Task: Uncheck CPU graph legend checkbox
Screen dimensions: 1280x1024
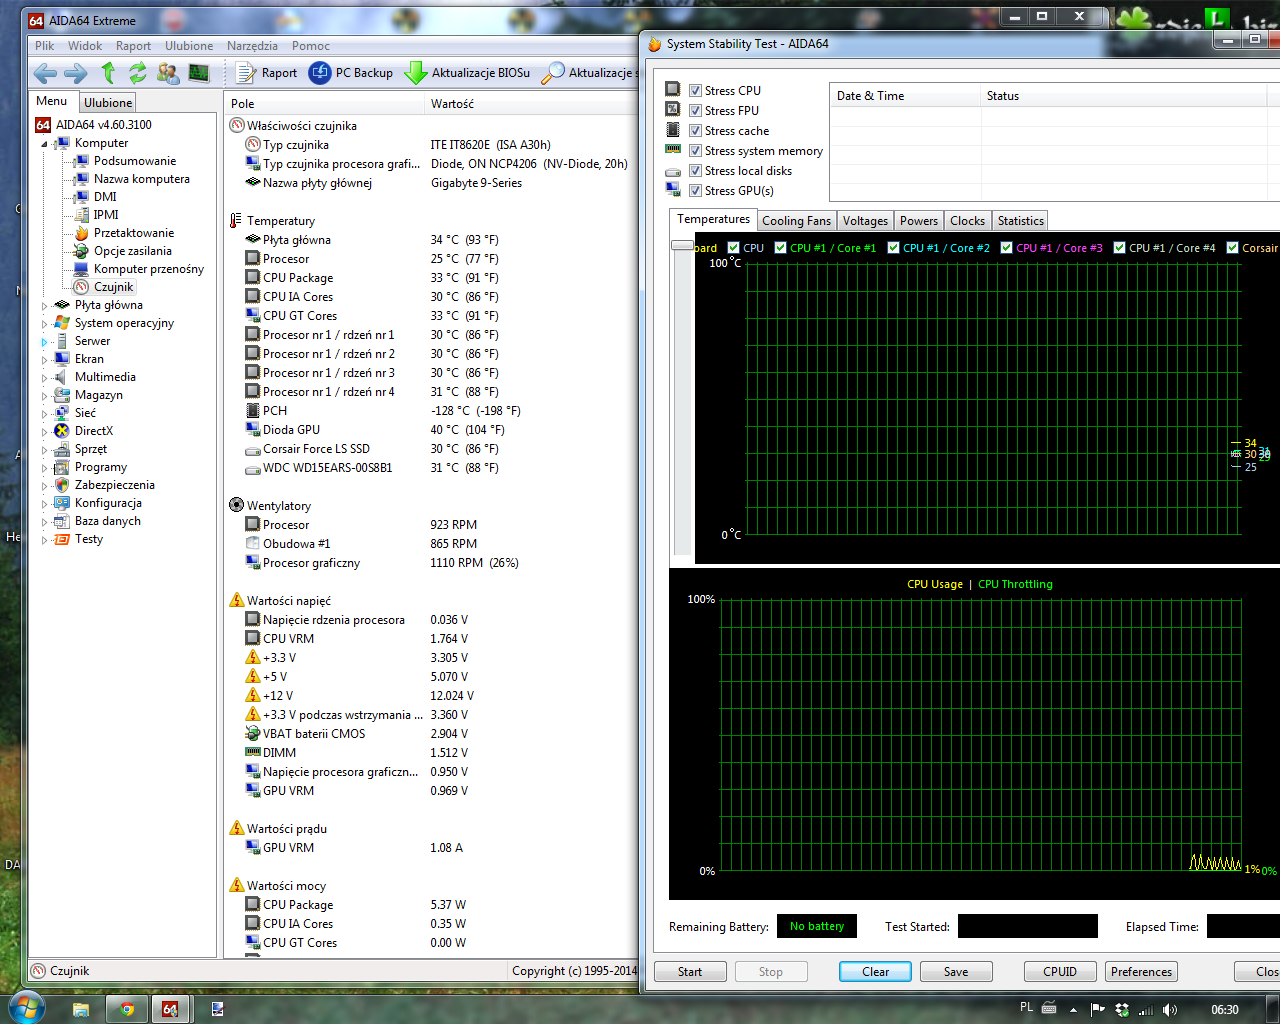Action: point(734,248)
